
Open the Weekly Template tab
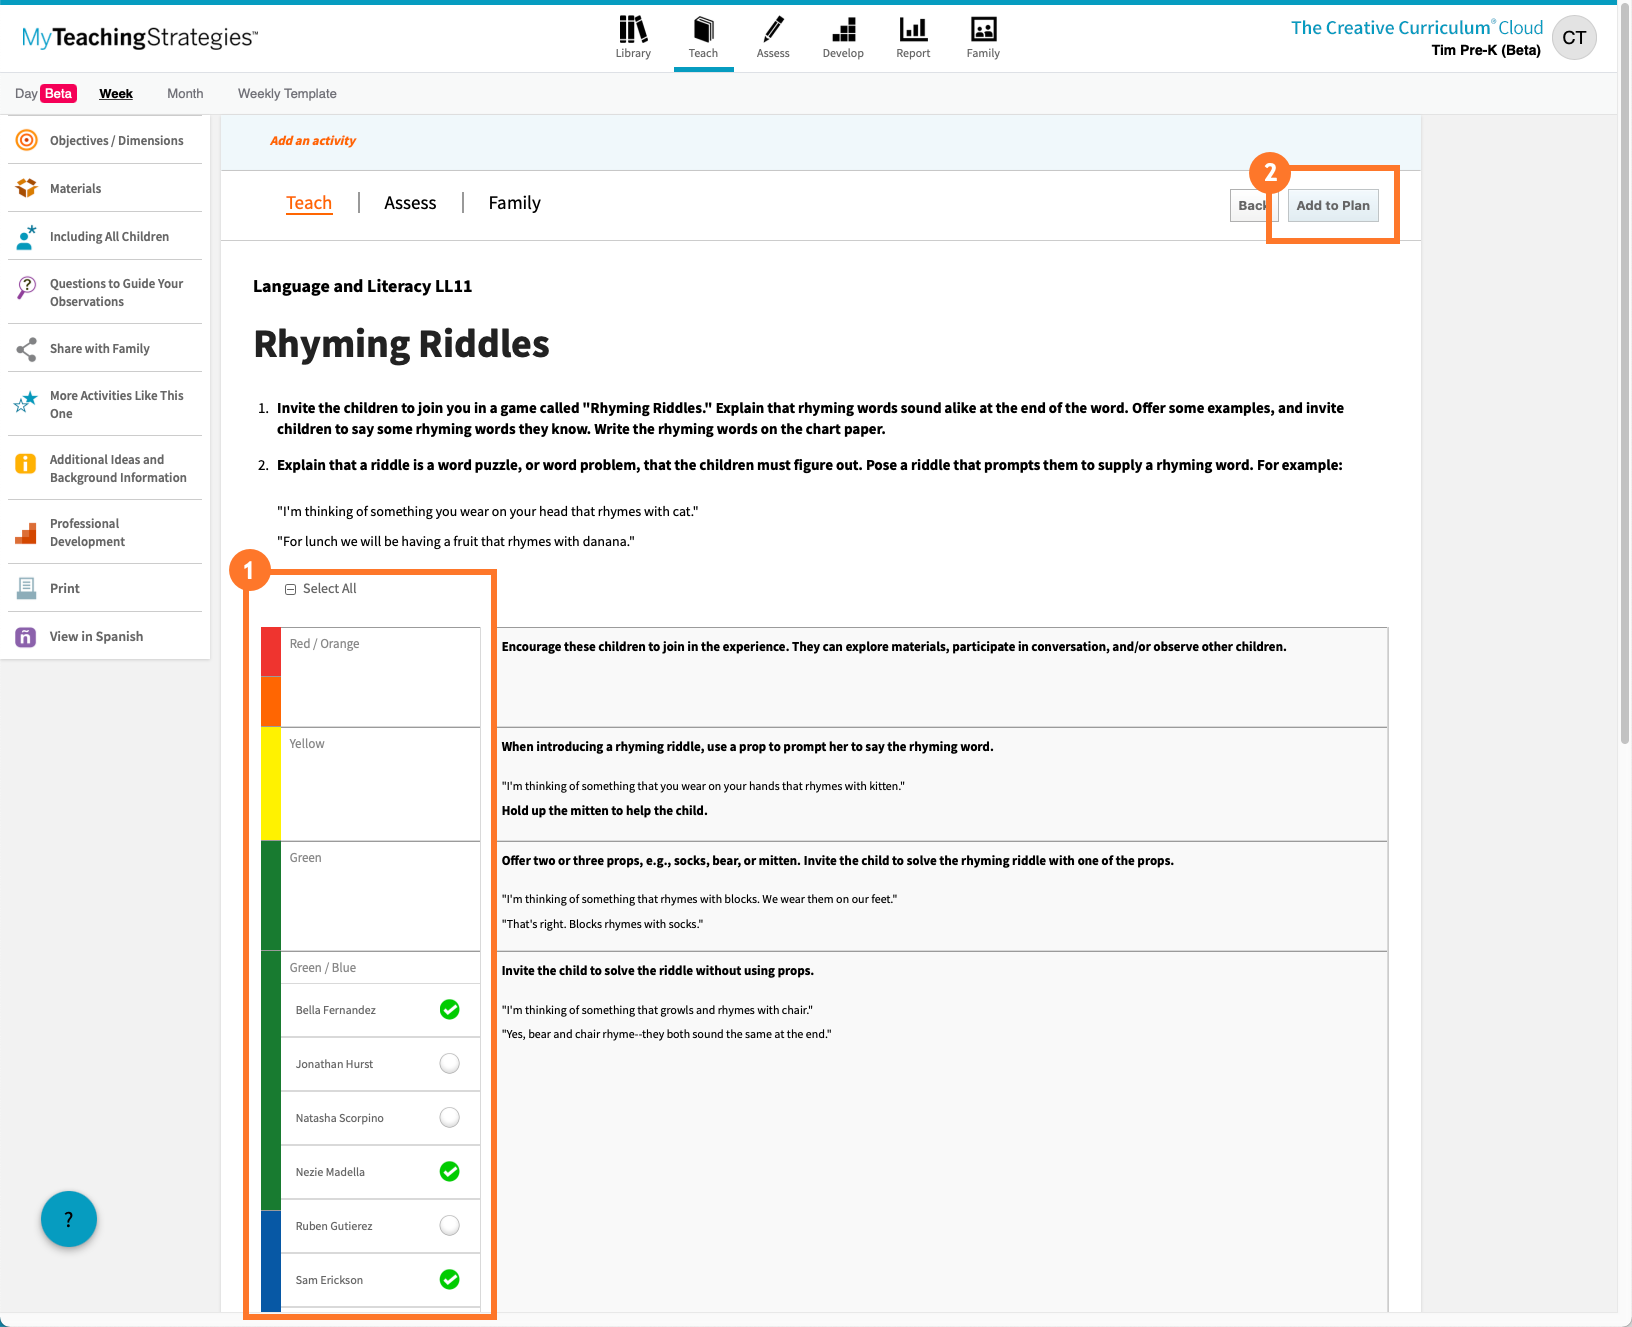tap(287, 93)
